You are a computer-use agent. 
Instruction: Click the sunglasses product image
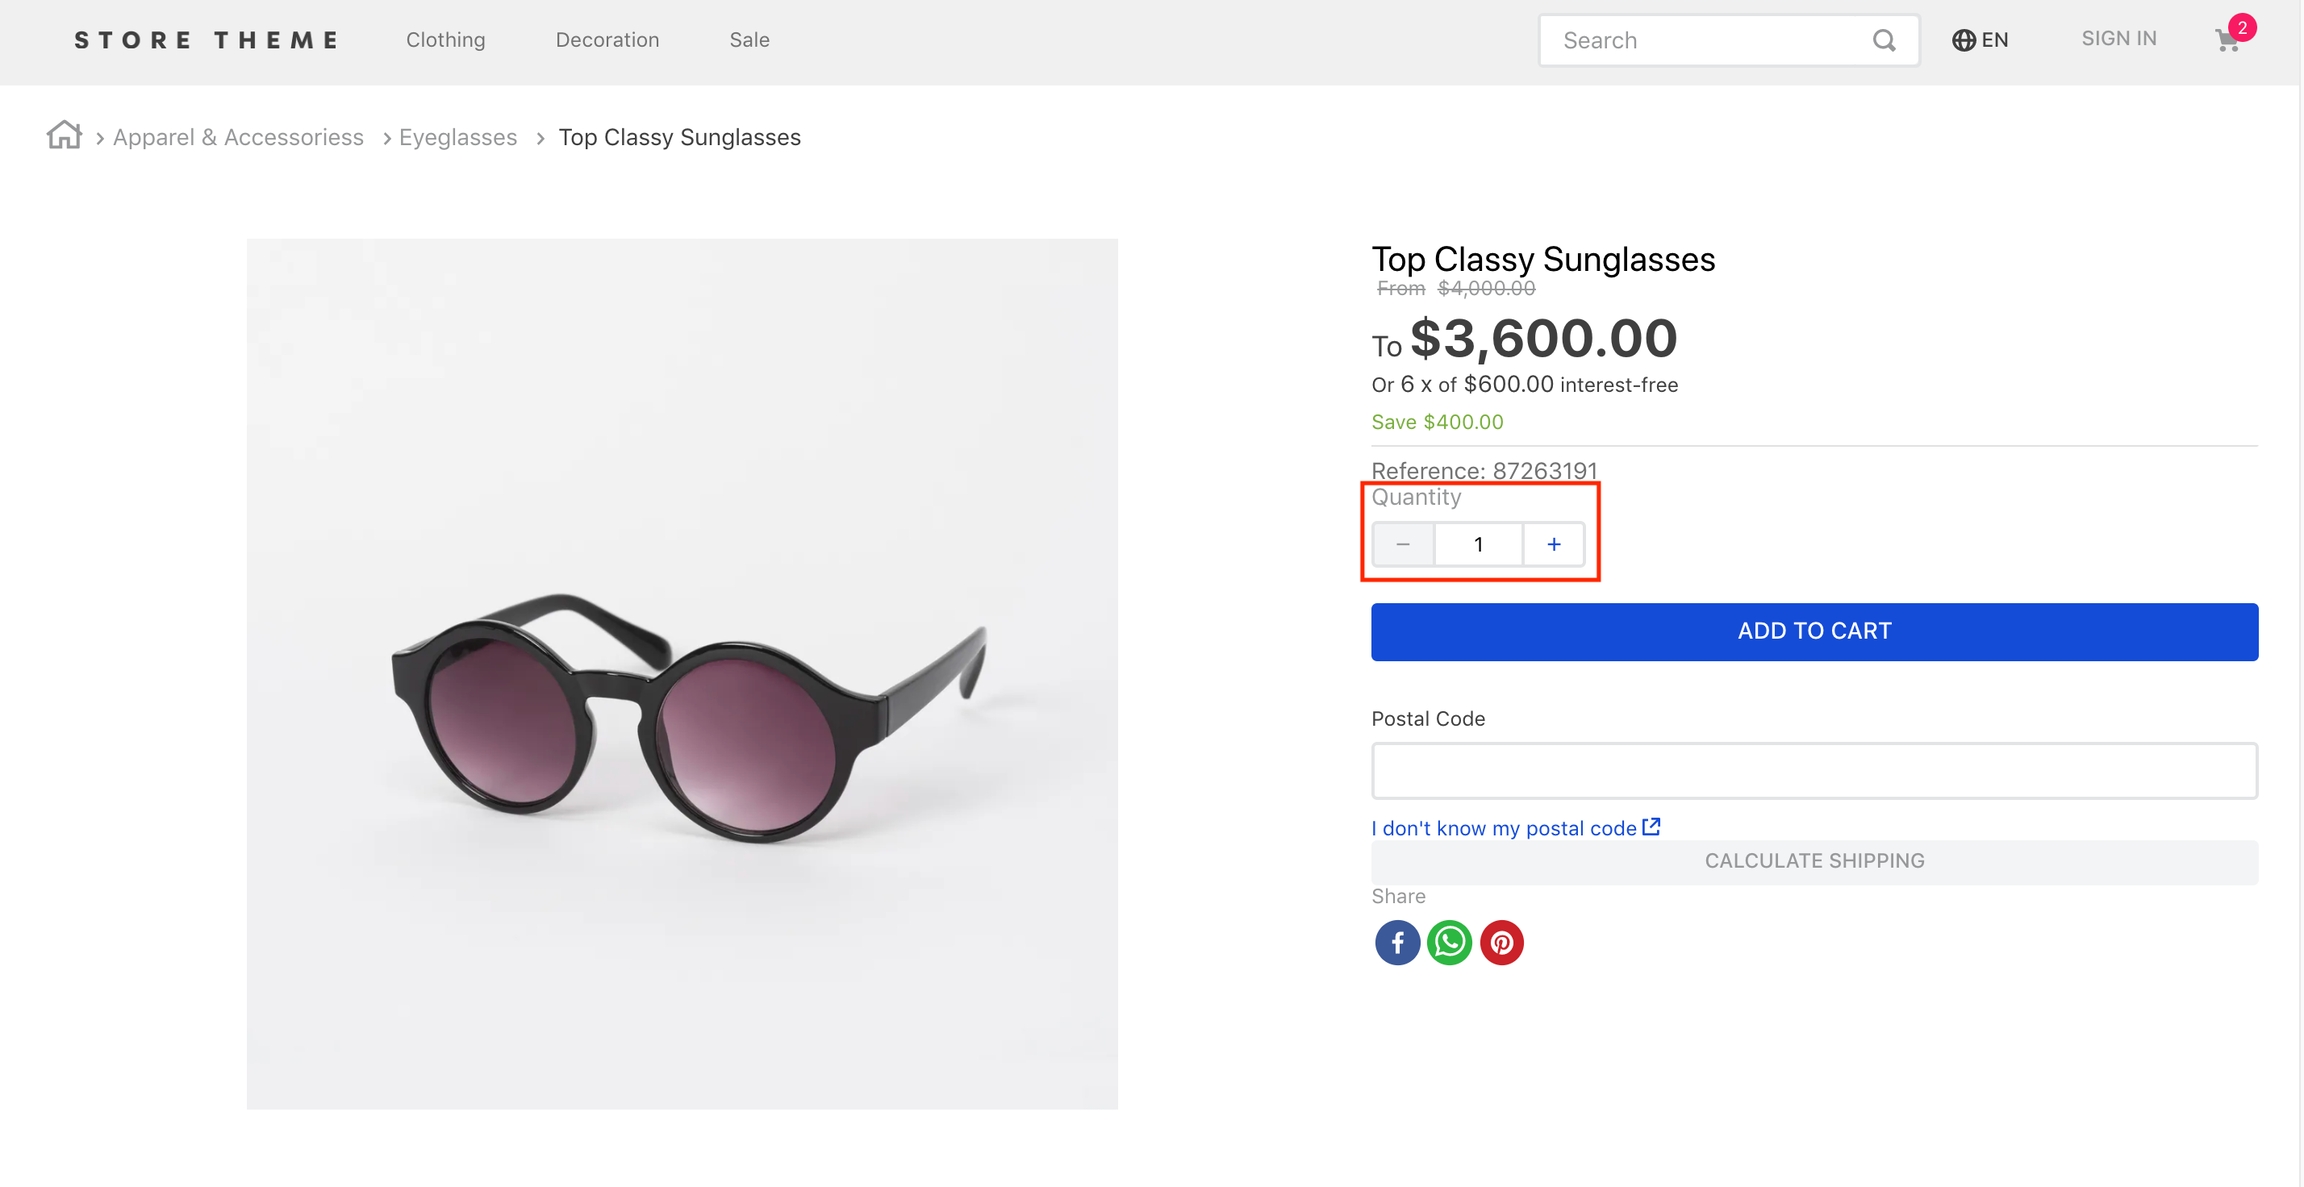pos(682,674)
